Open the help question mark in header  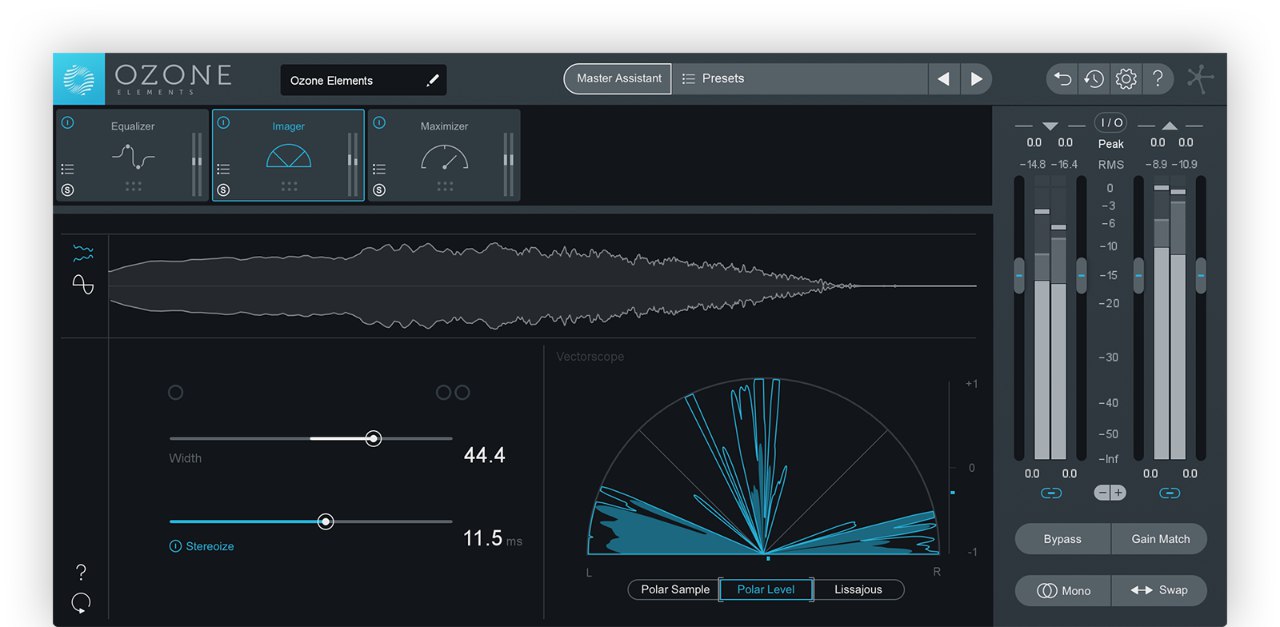[x=1157, y=79]
